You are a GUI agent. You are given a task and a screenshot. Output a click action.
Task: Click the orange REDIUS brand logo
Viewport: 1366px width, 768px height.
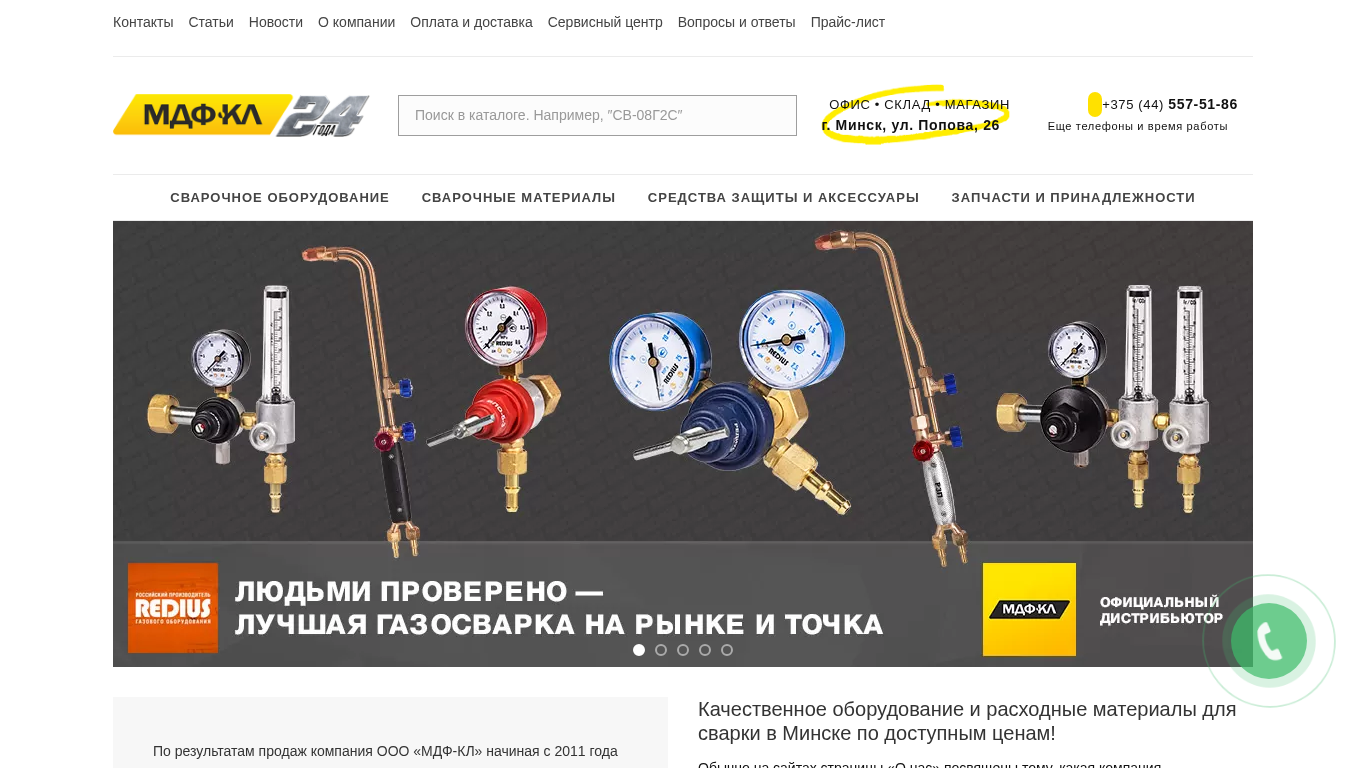[x=173, y=608]
